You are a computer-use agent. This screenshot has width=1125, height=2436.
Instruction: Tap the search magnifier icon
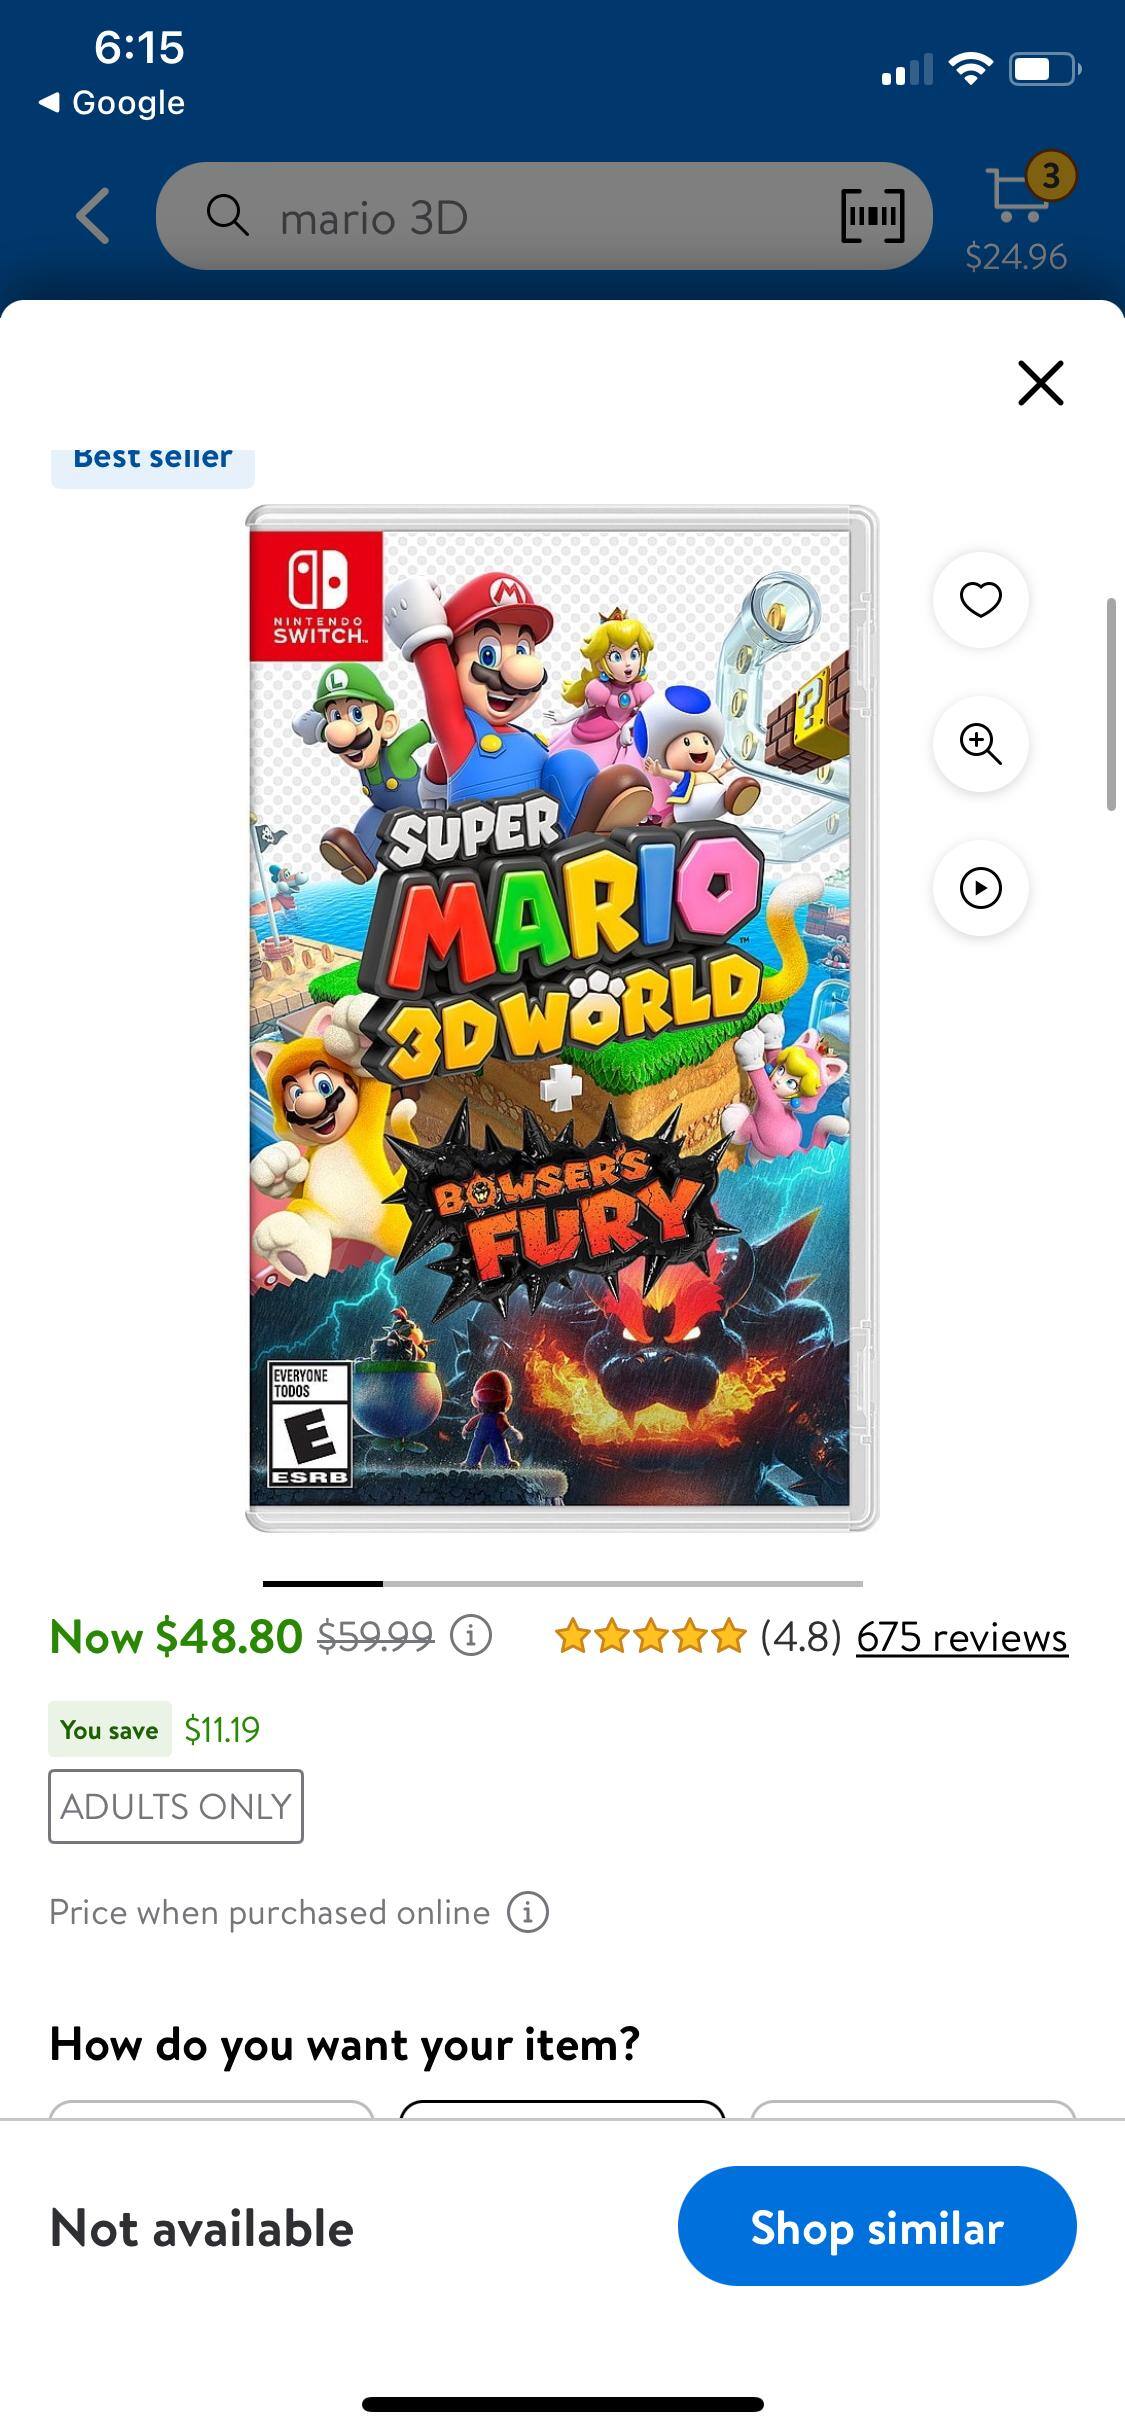[227, 216]
